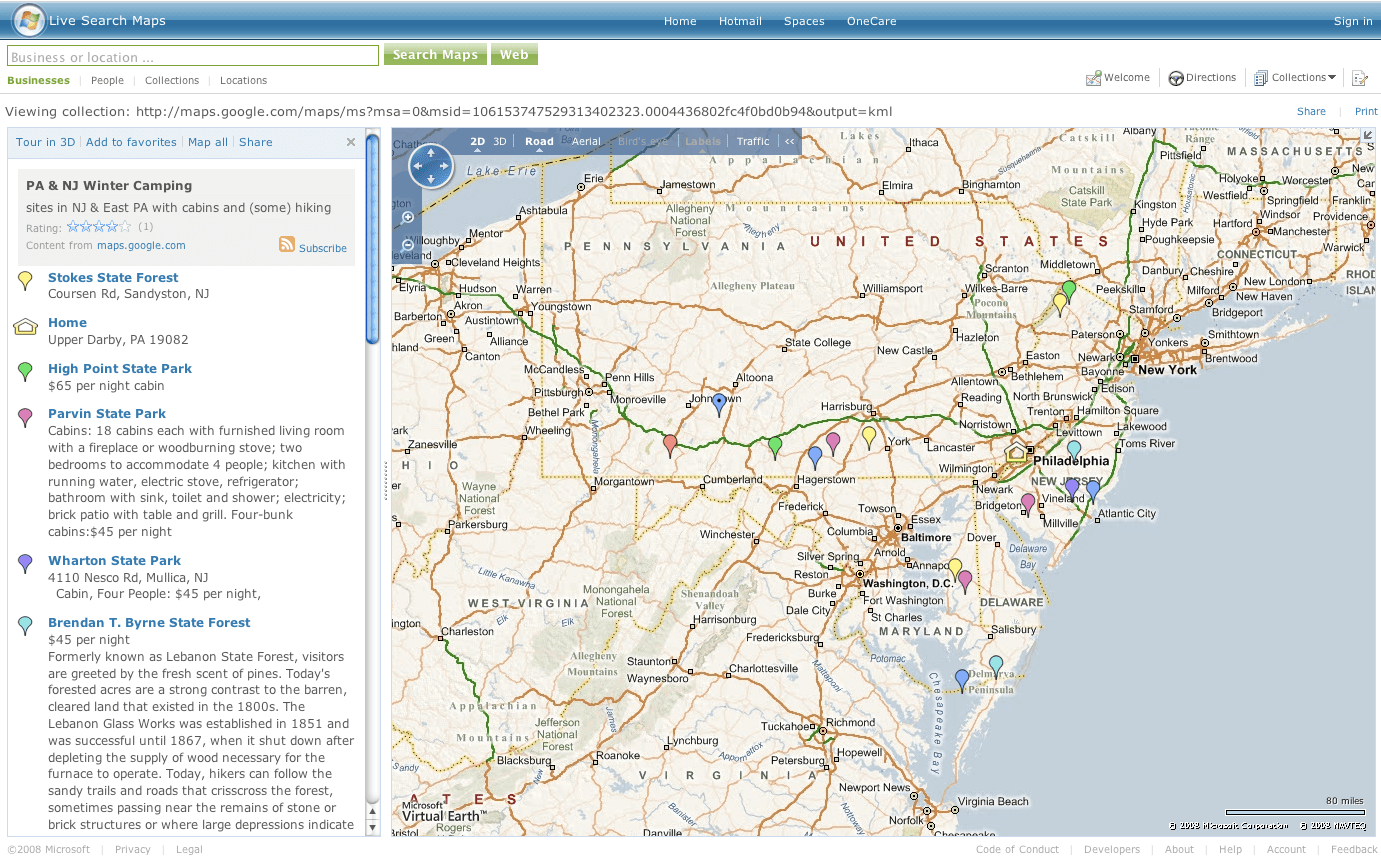
Task: Click the orange RSS Subscribe icon
Action: (287, 244)
